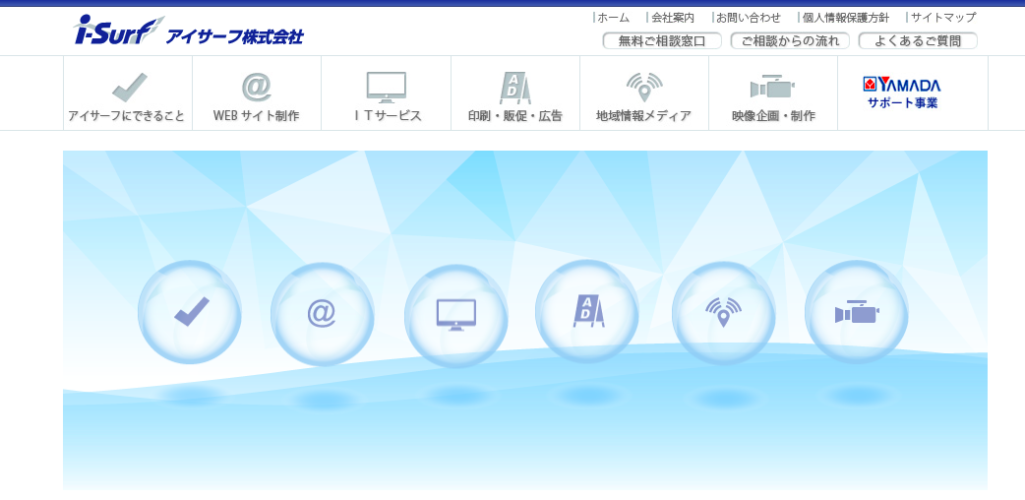Image resolution: width=1025 pixels, height=500 pixels.
Task: Select the location signal bubble icon
Action: point(723,313)
